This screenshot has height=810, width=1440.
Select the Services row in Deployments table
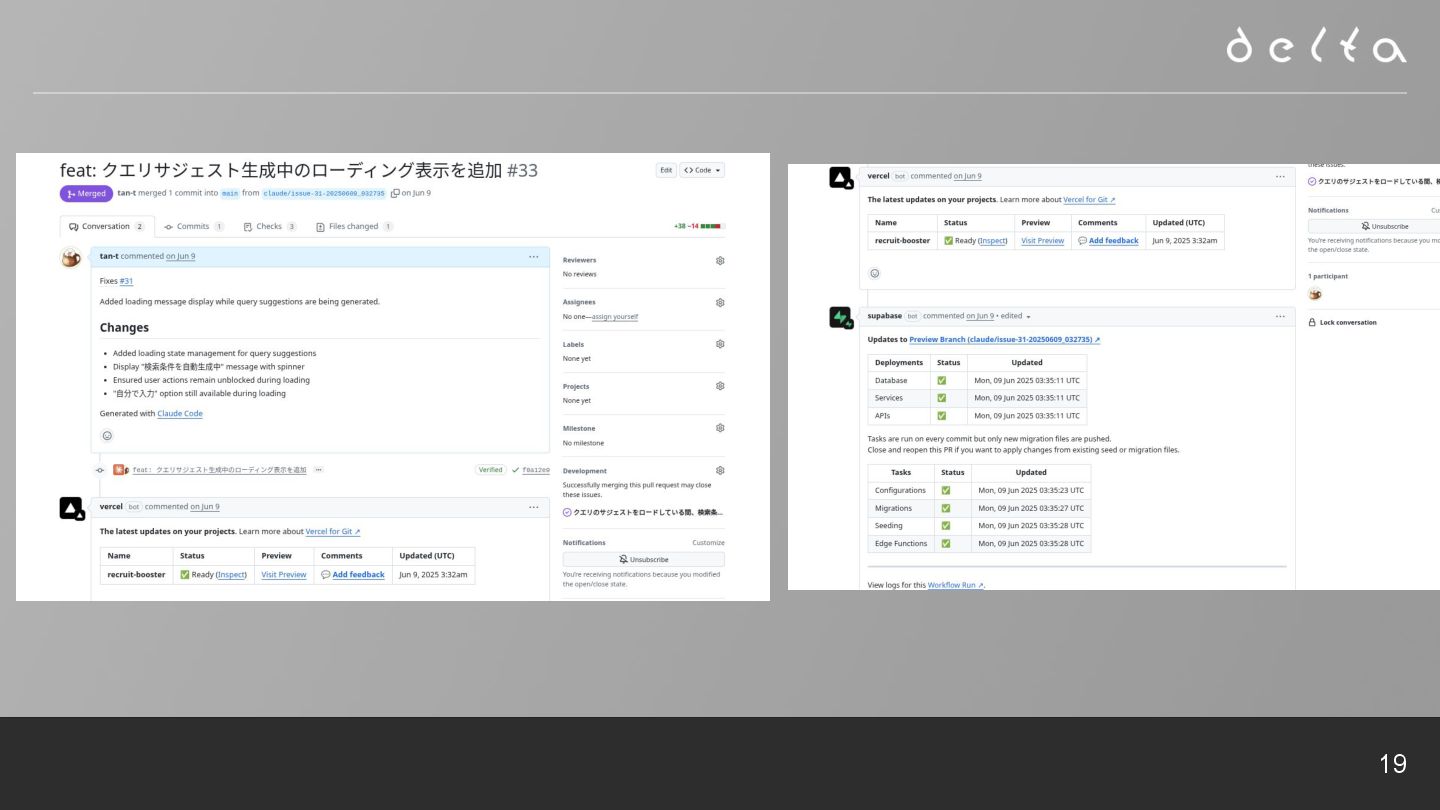(x=977, y=398)
